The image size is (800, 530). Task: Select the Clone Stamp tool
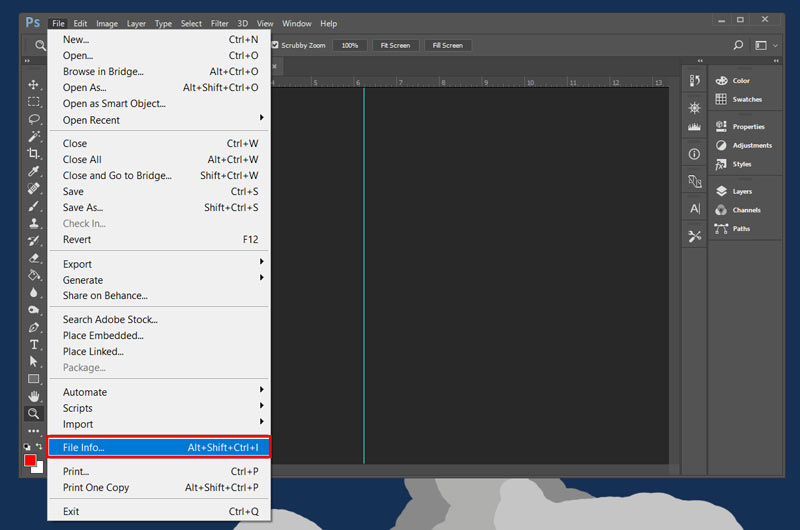coord(34,223)
